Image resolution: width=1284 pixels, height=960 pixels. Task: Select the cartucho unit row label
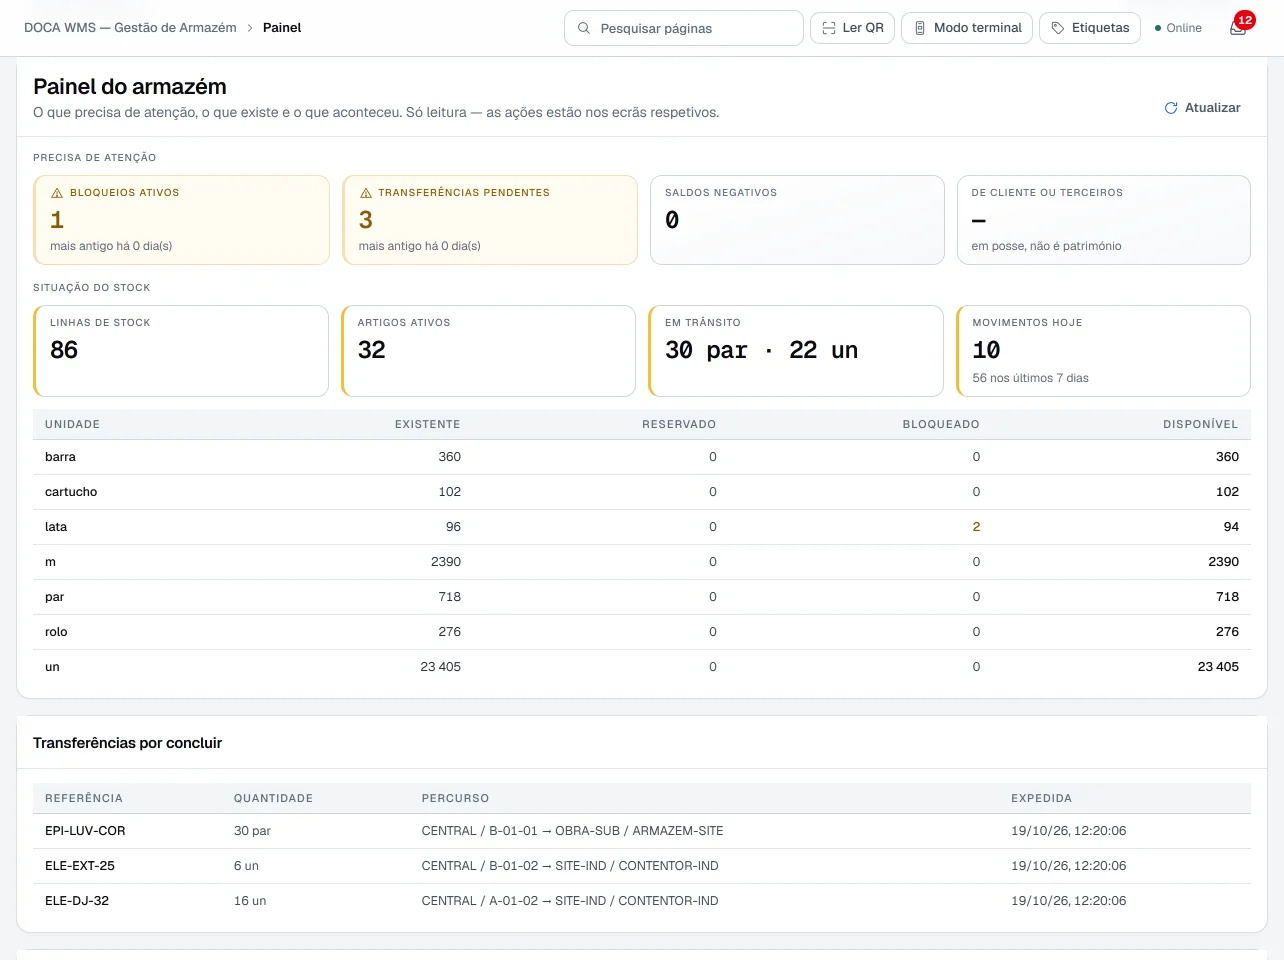point(71,492)
